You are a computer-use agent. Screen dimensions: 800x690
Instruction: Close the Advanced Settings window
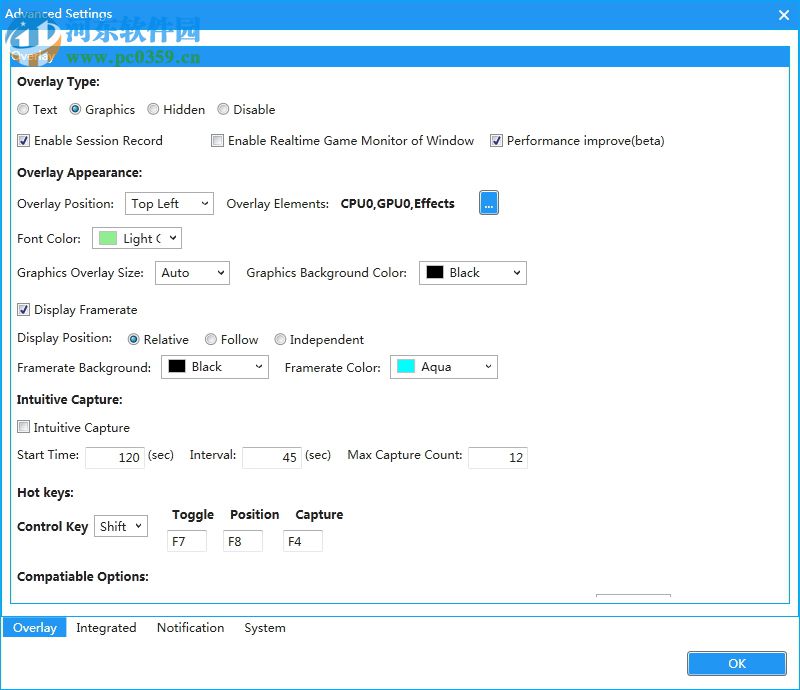click(x=784, y=15)
